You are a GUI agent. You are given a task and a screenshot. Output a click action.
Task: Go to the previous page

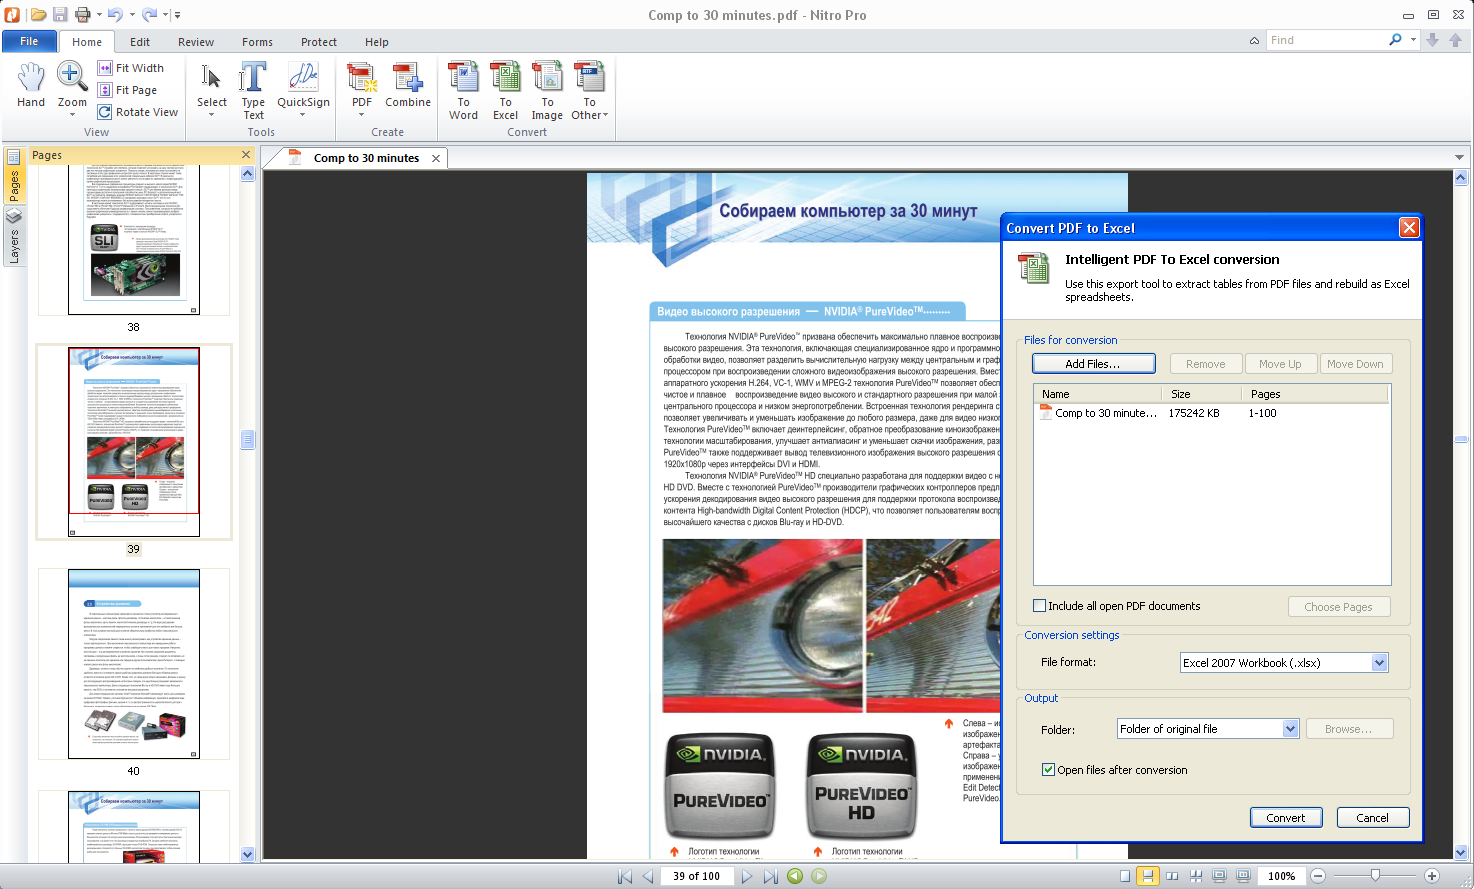click(648, 876)
